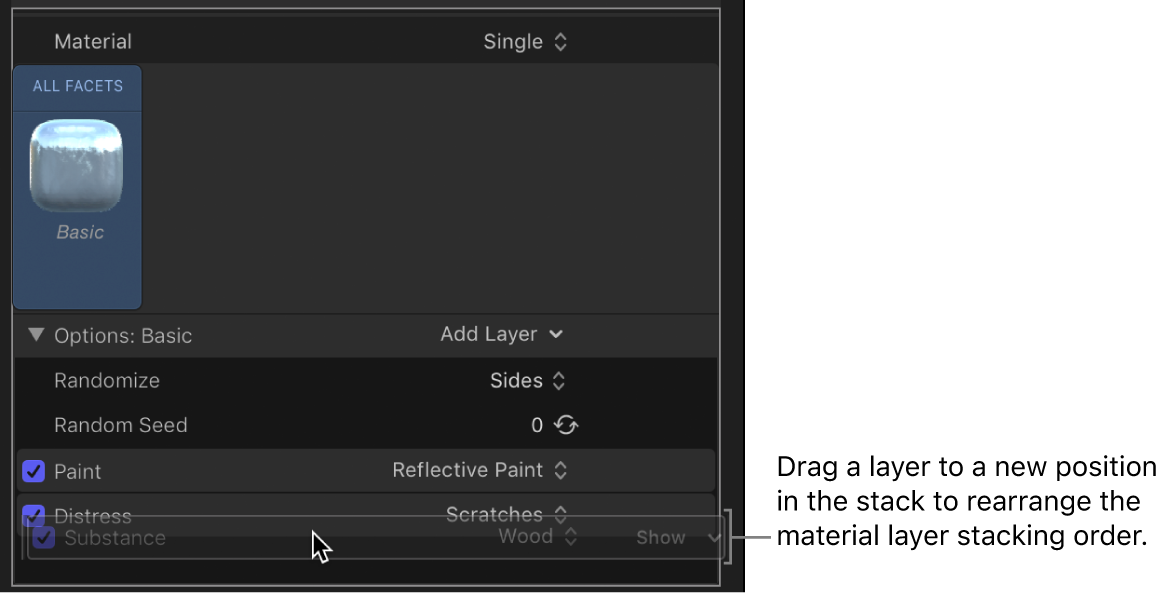Image resolution: width=1168 pixels, height=594 pixels.
Task: Select the ALL FACETS tab
Action: [77, 87]
